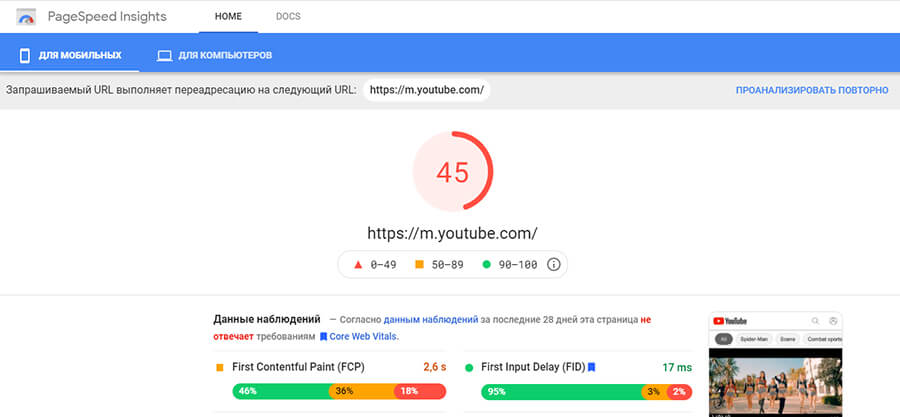Click the laptop icon for computers tab
900x417 pixels.
coord(164,55)
